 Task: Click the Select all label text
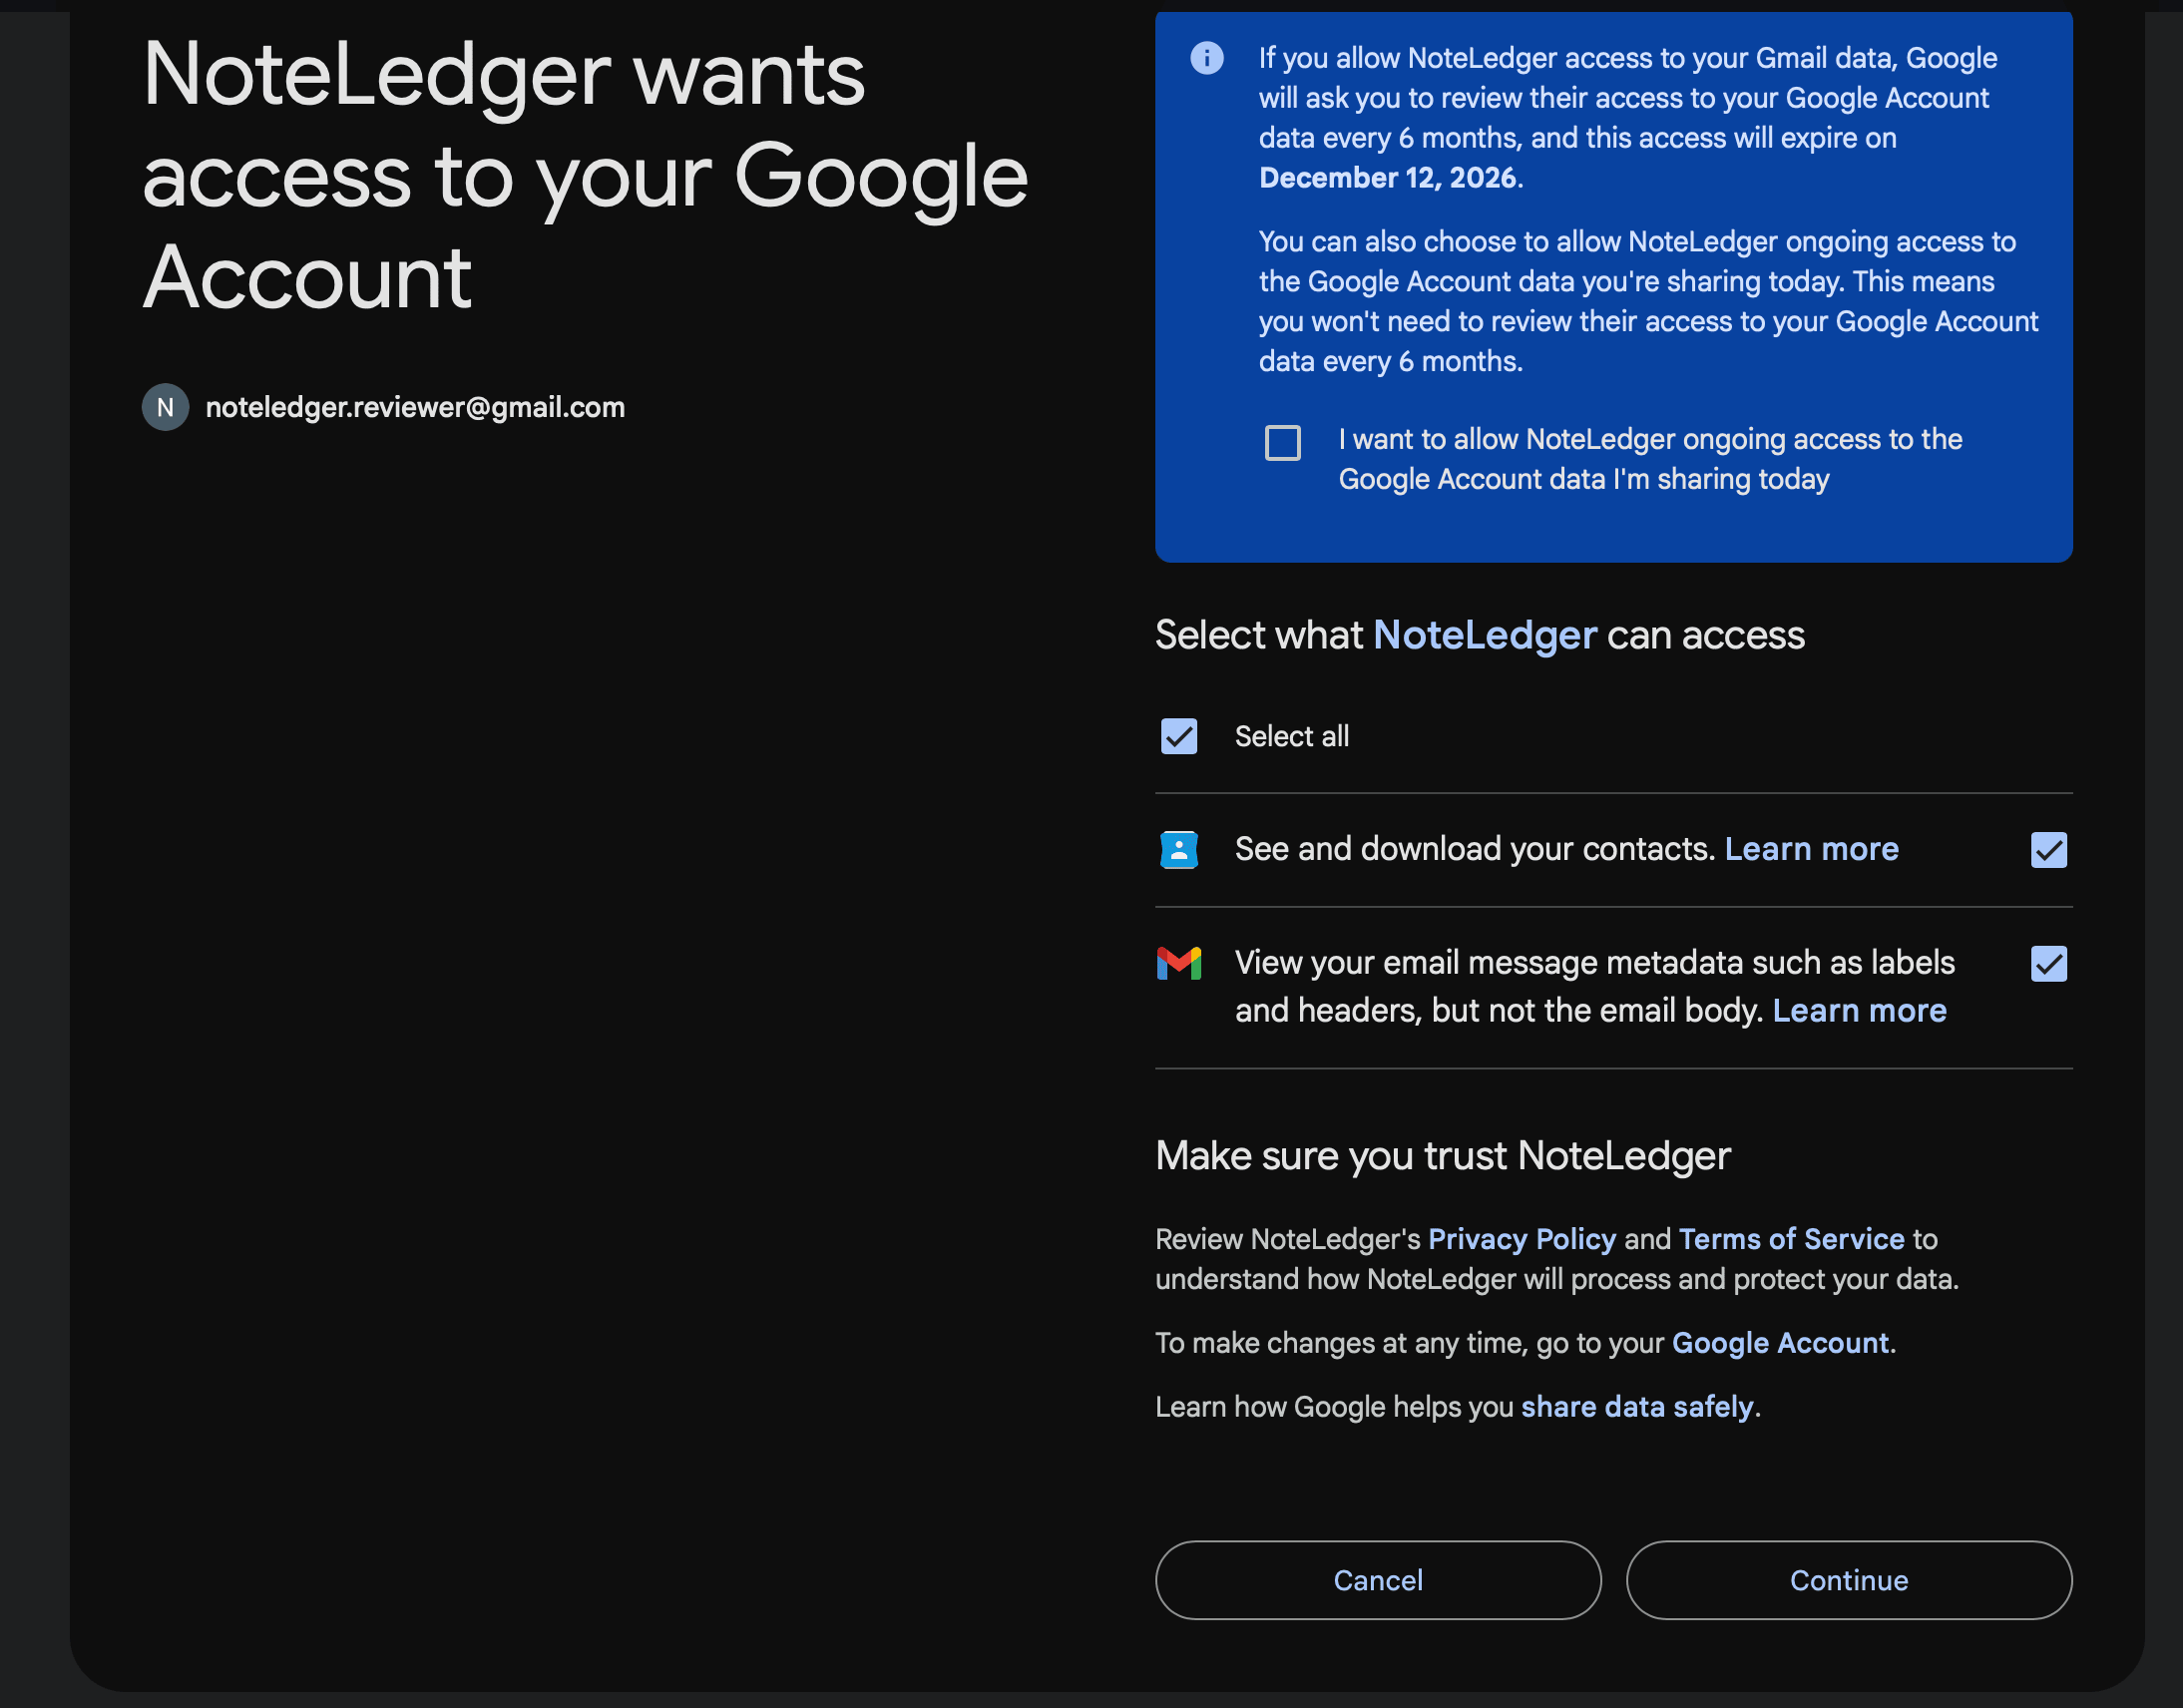tap(1291, 736)
